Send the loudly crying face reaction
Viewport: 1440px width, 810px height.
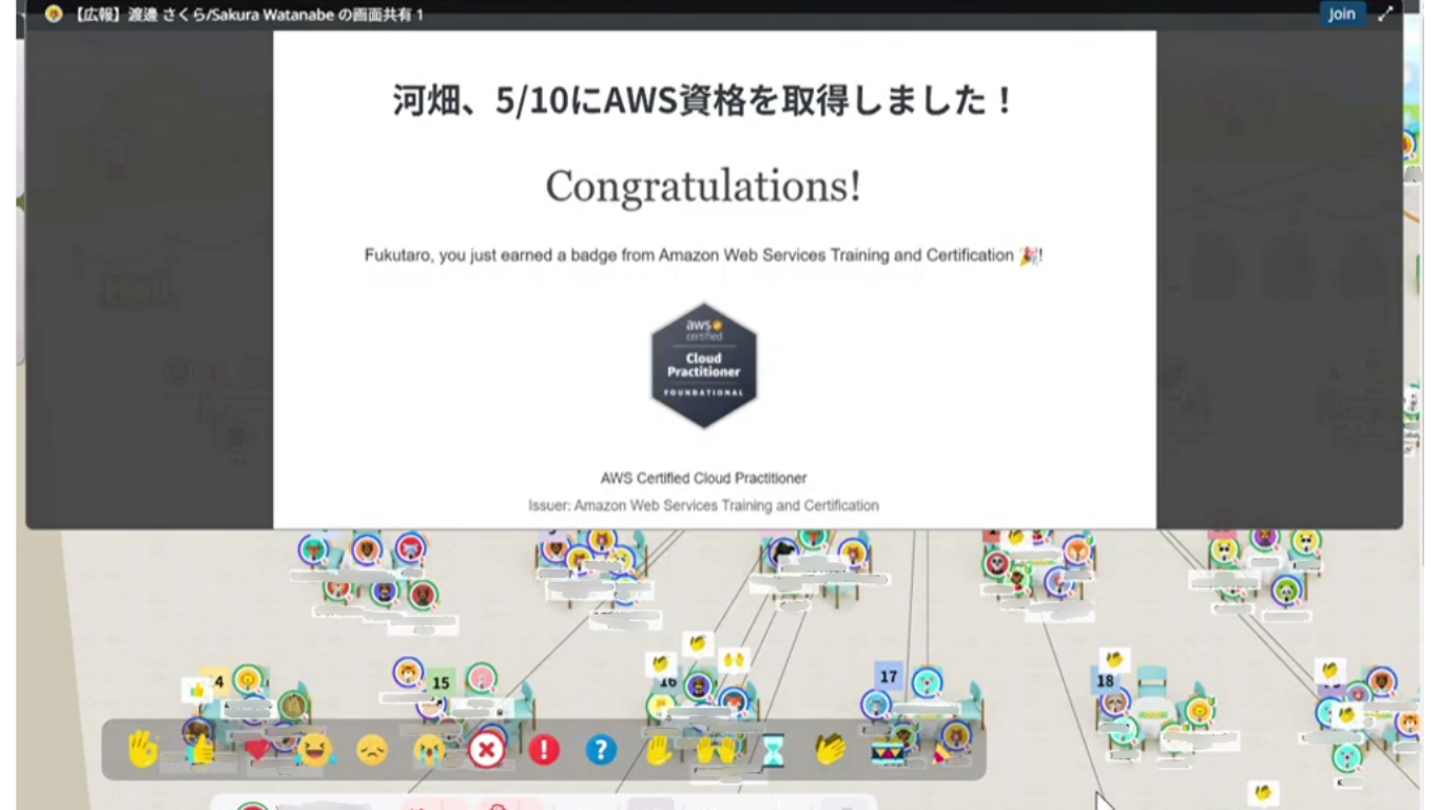[430, 749]
